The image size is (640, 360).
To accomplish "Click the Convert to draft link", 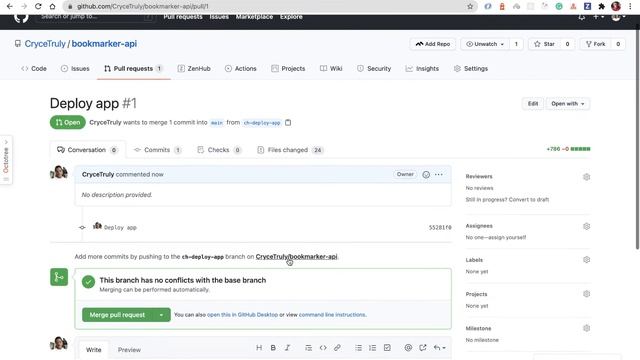I will [x=529, y=200].
